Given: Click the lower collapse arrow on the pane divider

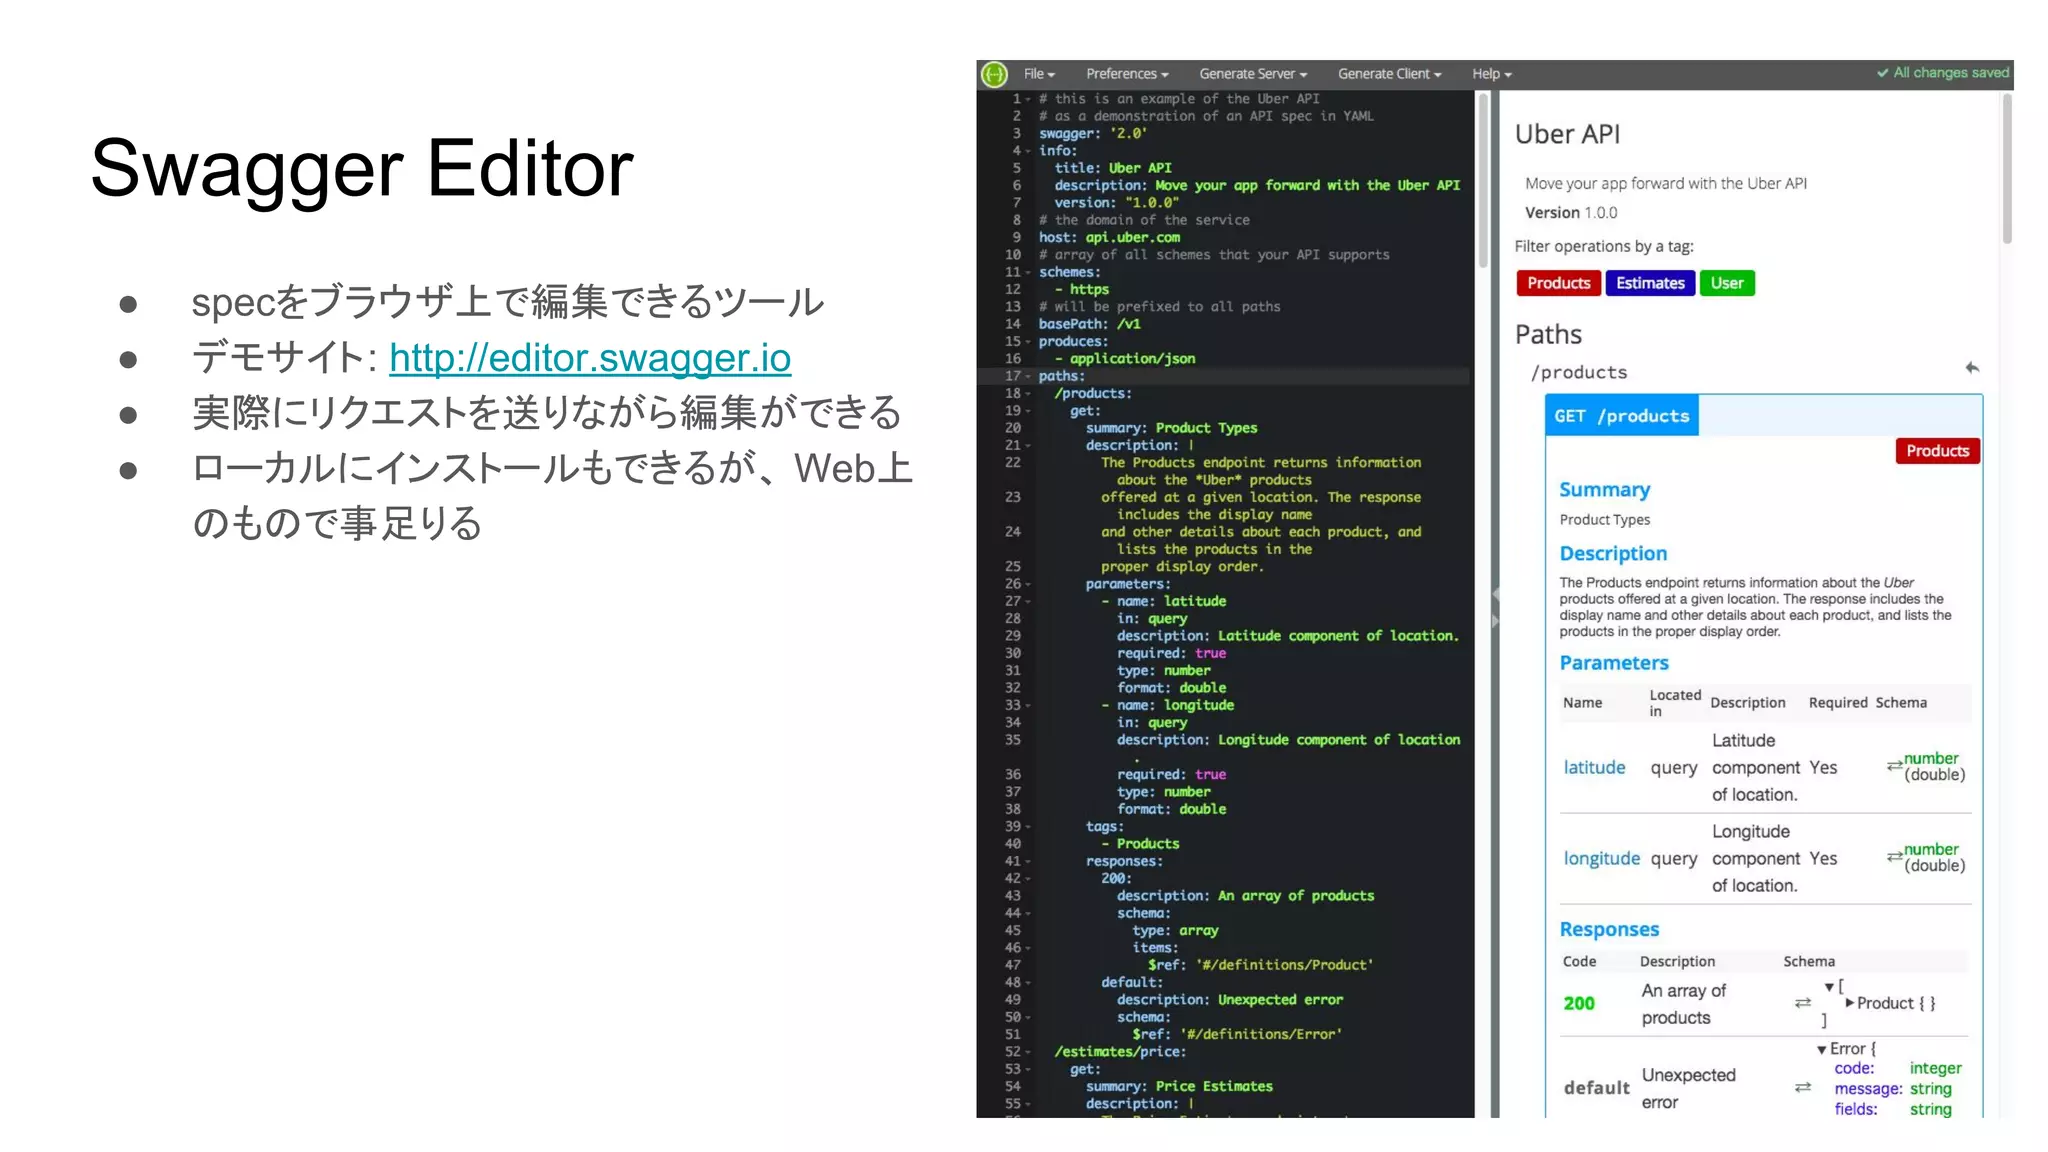Looking at the screenshot, I should tap(1495, 621).
